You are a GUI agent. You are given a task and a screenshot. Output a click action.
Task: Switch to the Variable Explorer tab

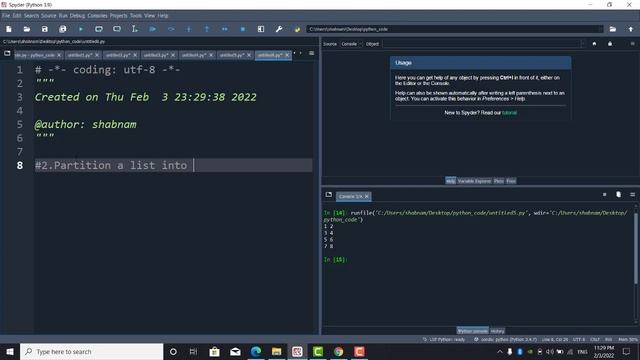tap(474, 181)
